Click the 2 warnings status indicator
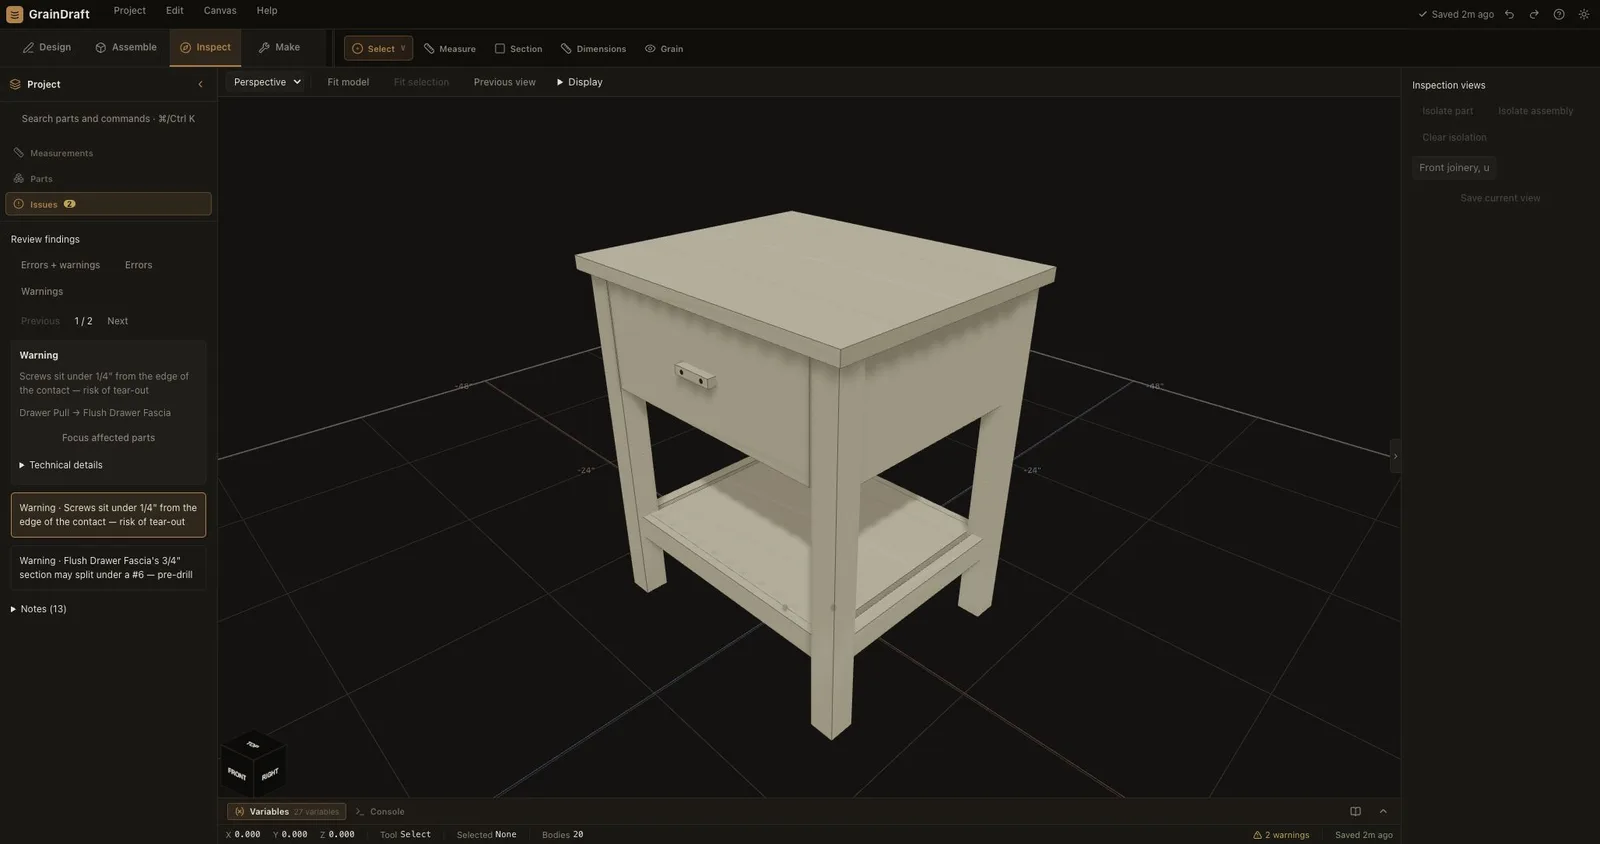Image resolution: width=1600 pixels, height=844 pixels. [1281, 835]
